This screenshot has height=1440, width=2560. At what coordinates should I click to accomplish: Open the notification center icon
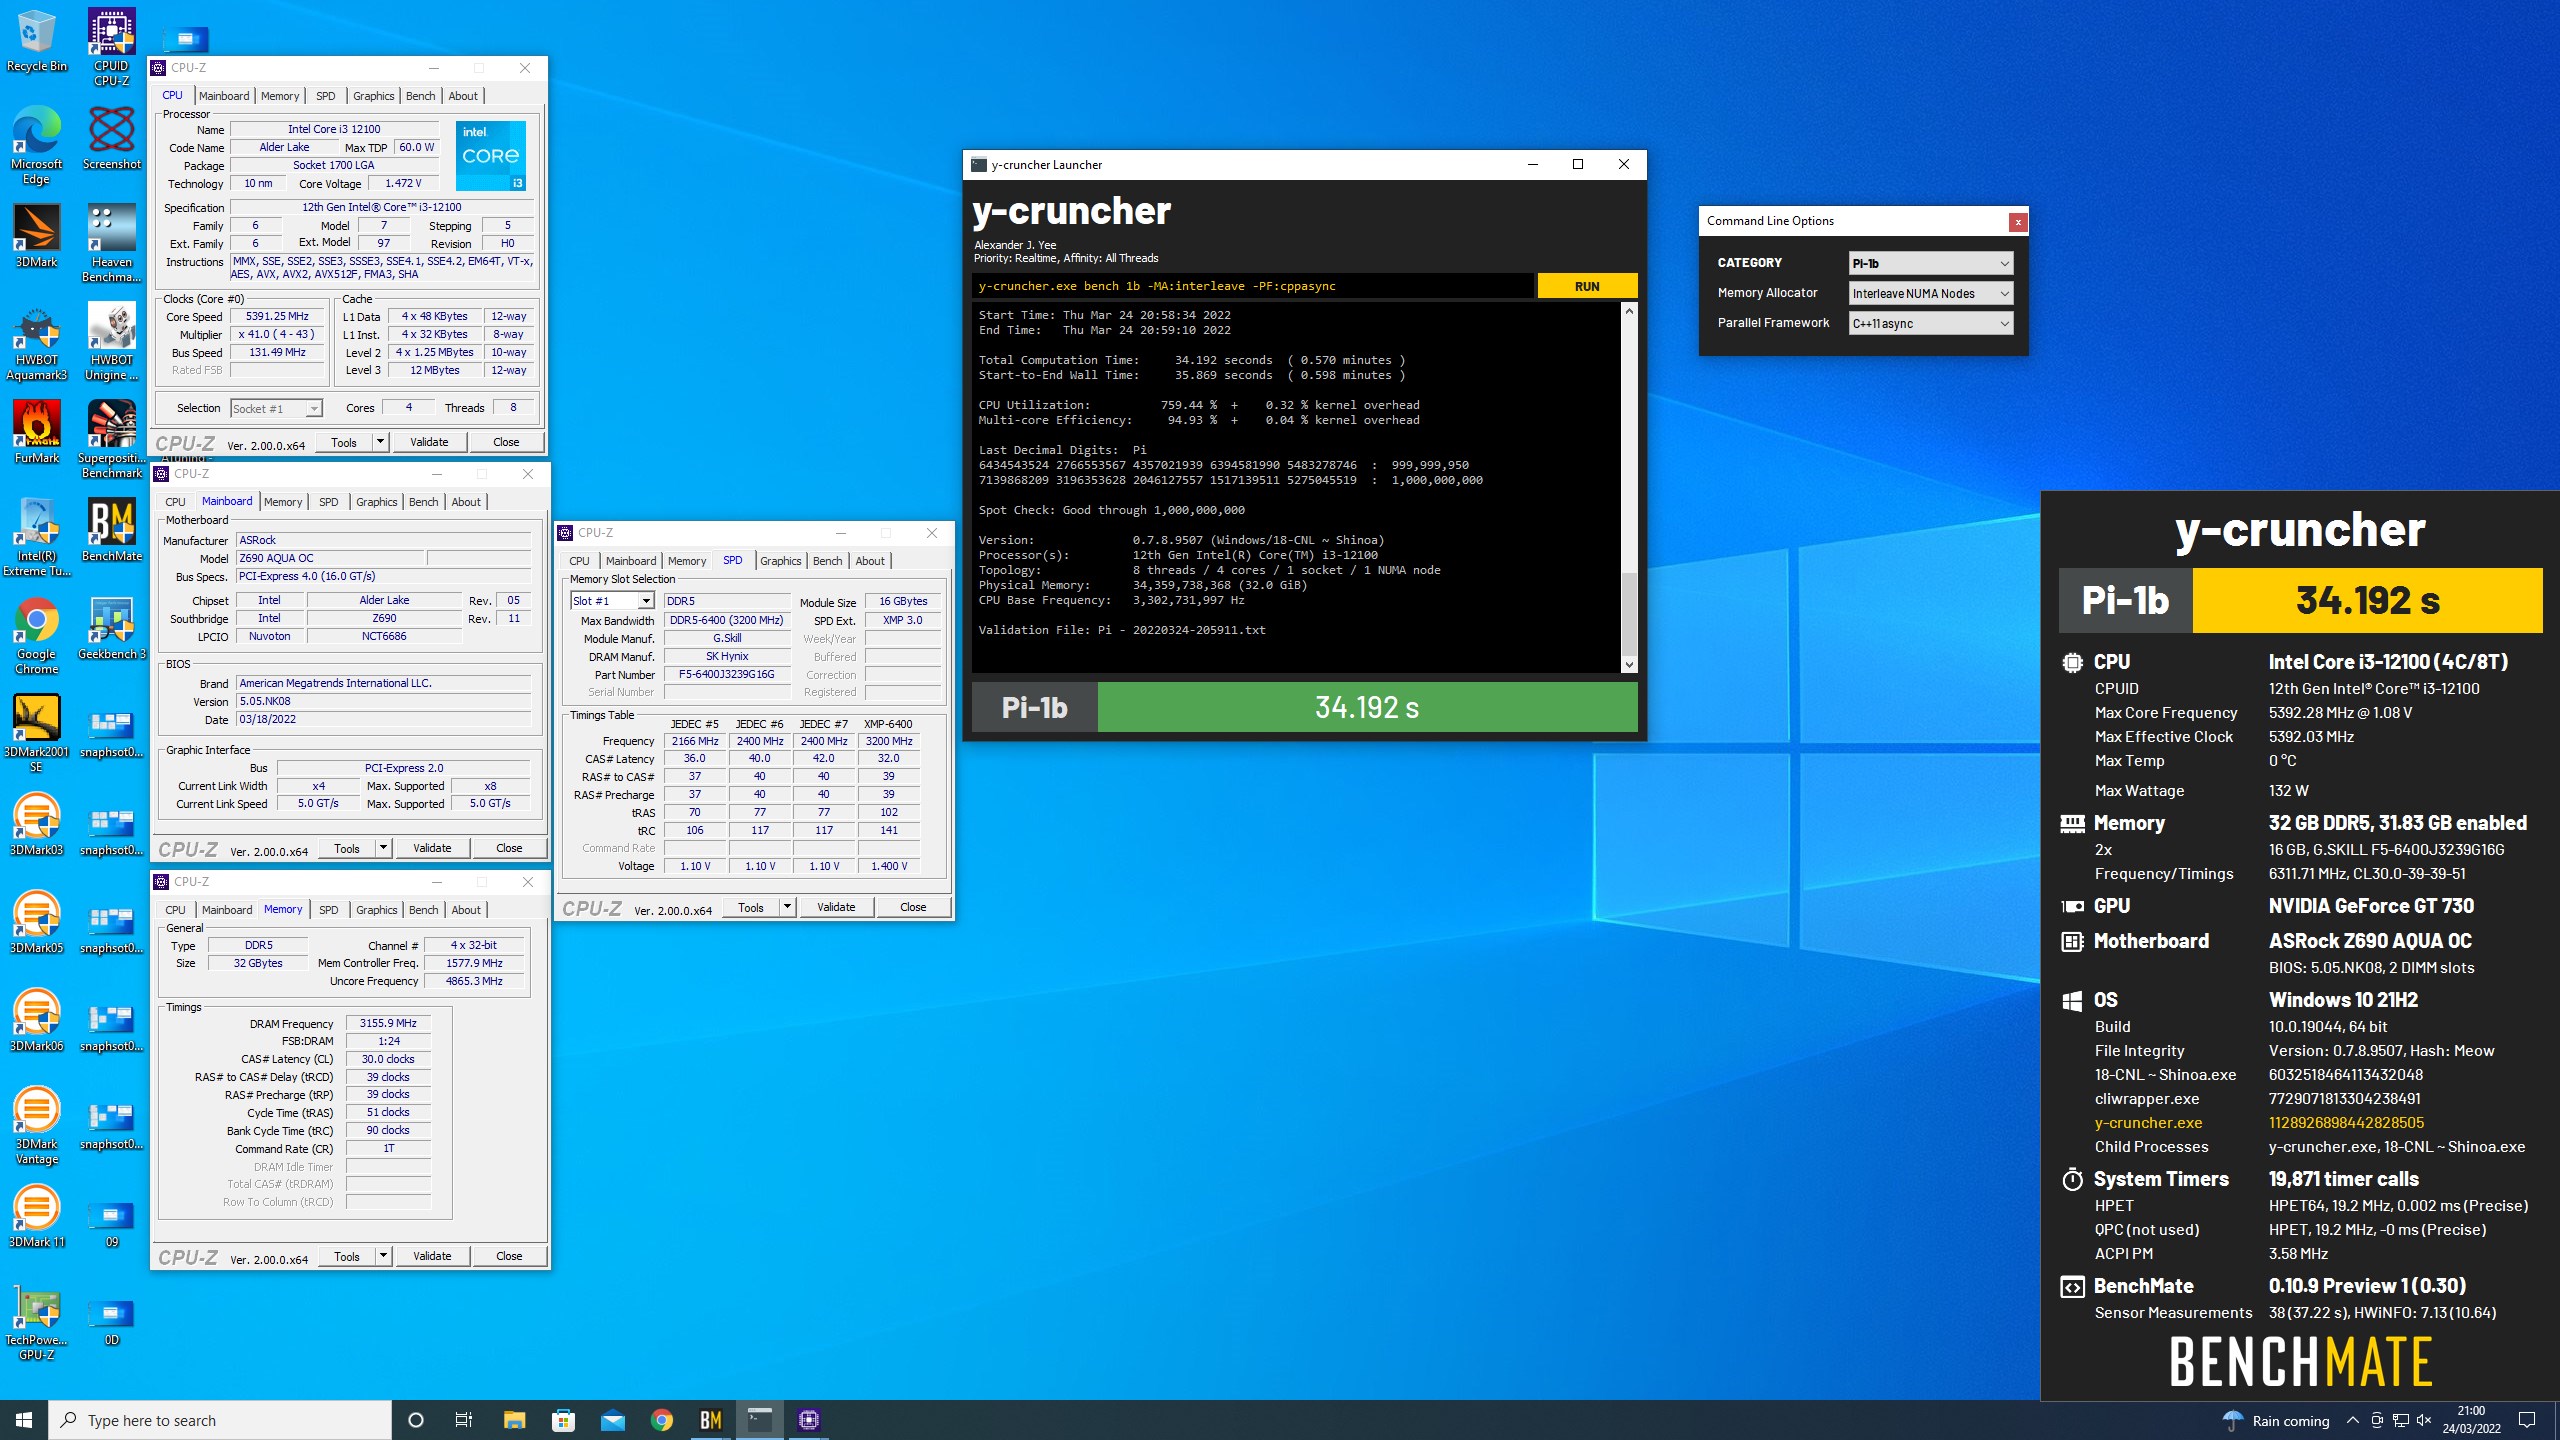2527,1420
